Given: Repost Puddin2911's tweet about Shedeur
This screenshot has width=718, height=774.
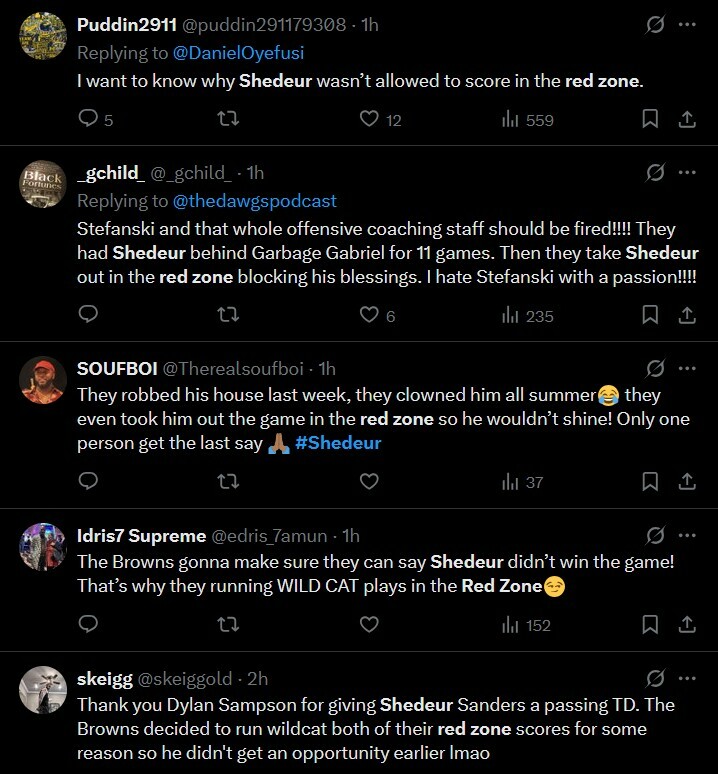Looking at the screenshot, I should 228,120.
